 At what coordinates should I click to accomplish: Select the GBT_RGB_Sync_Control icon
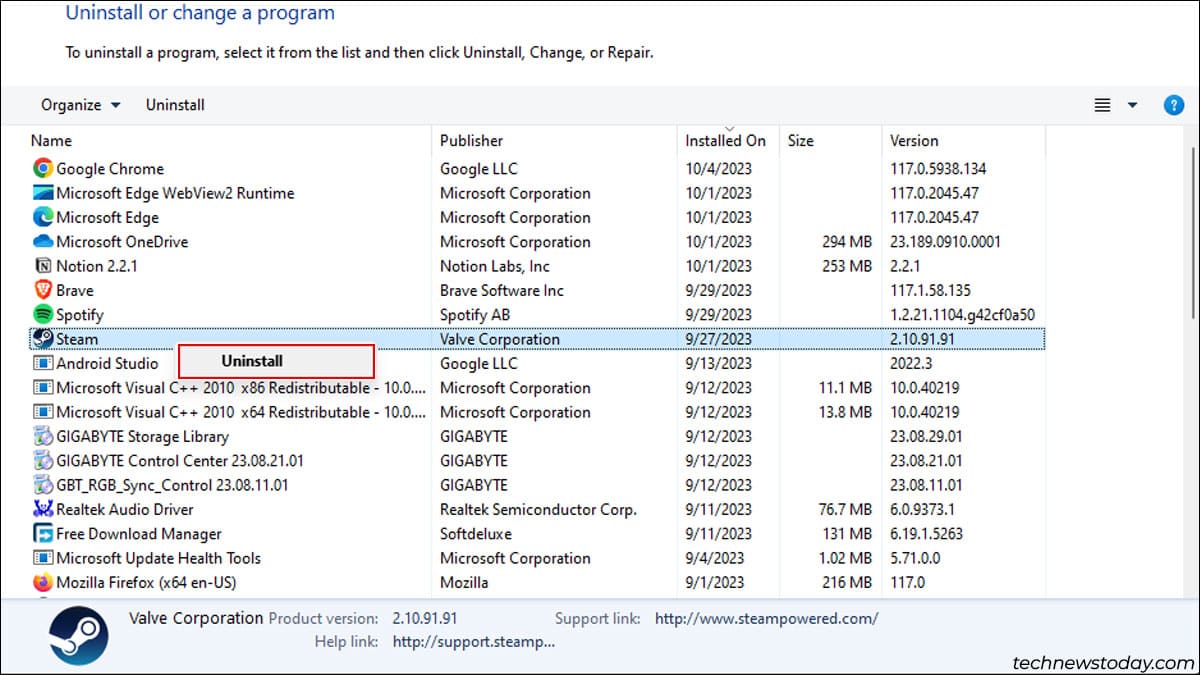coord(43,485)
